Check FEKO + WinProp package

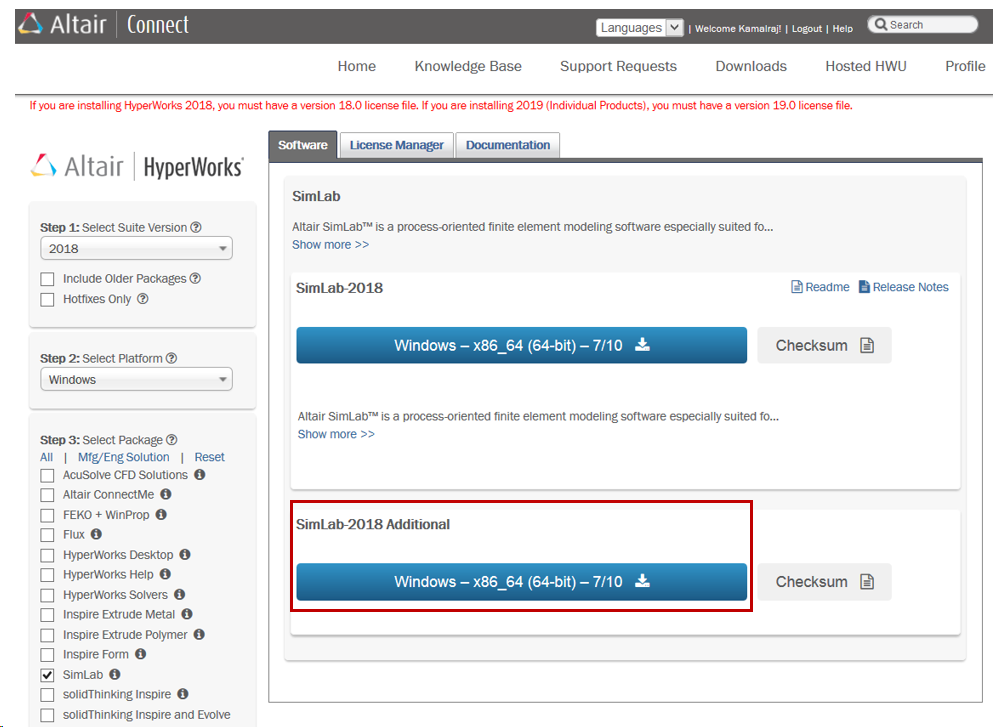pos(48,516)
